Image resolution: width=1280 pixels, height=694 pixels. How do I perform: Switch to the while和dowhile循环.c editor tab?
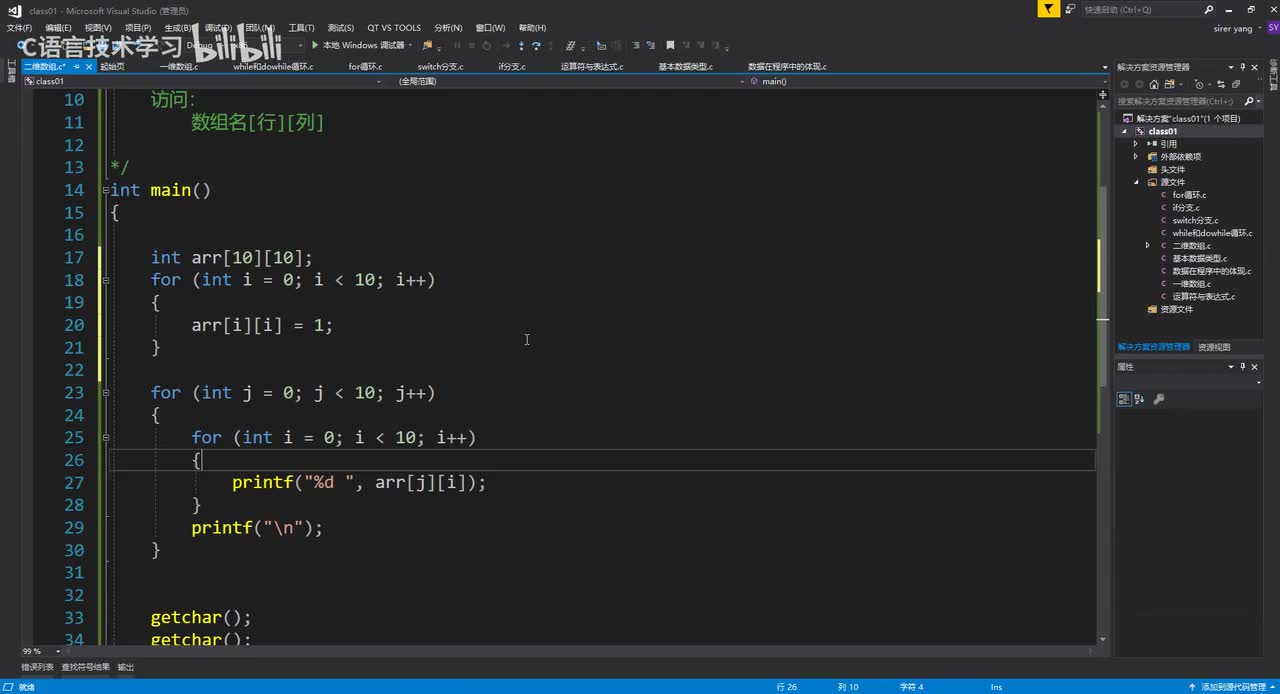point(273,67)
